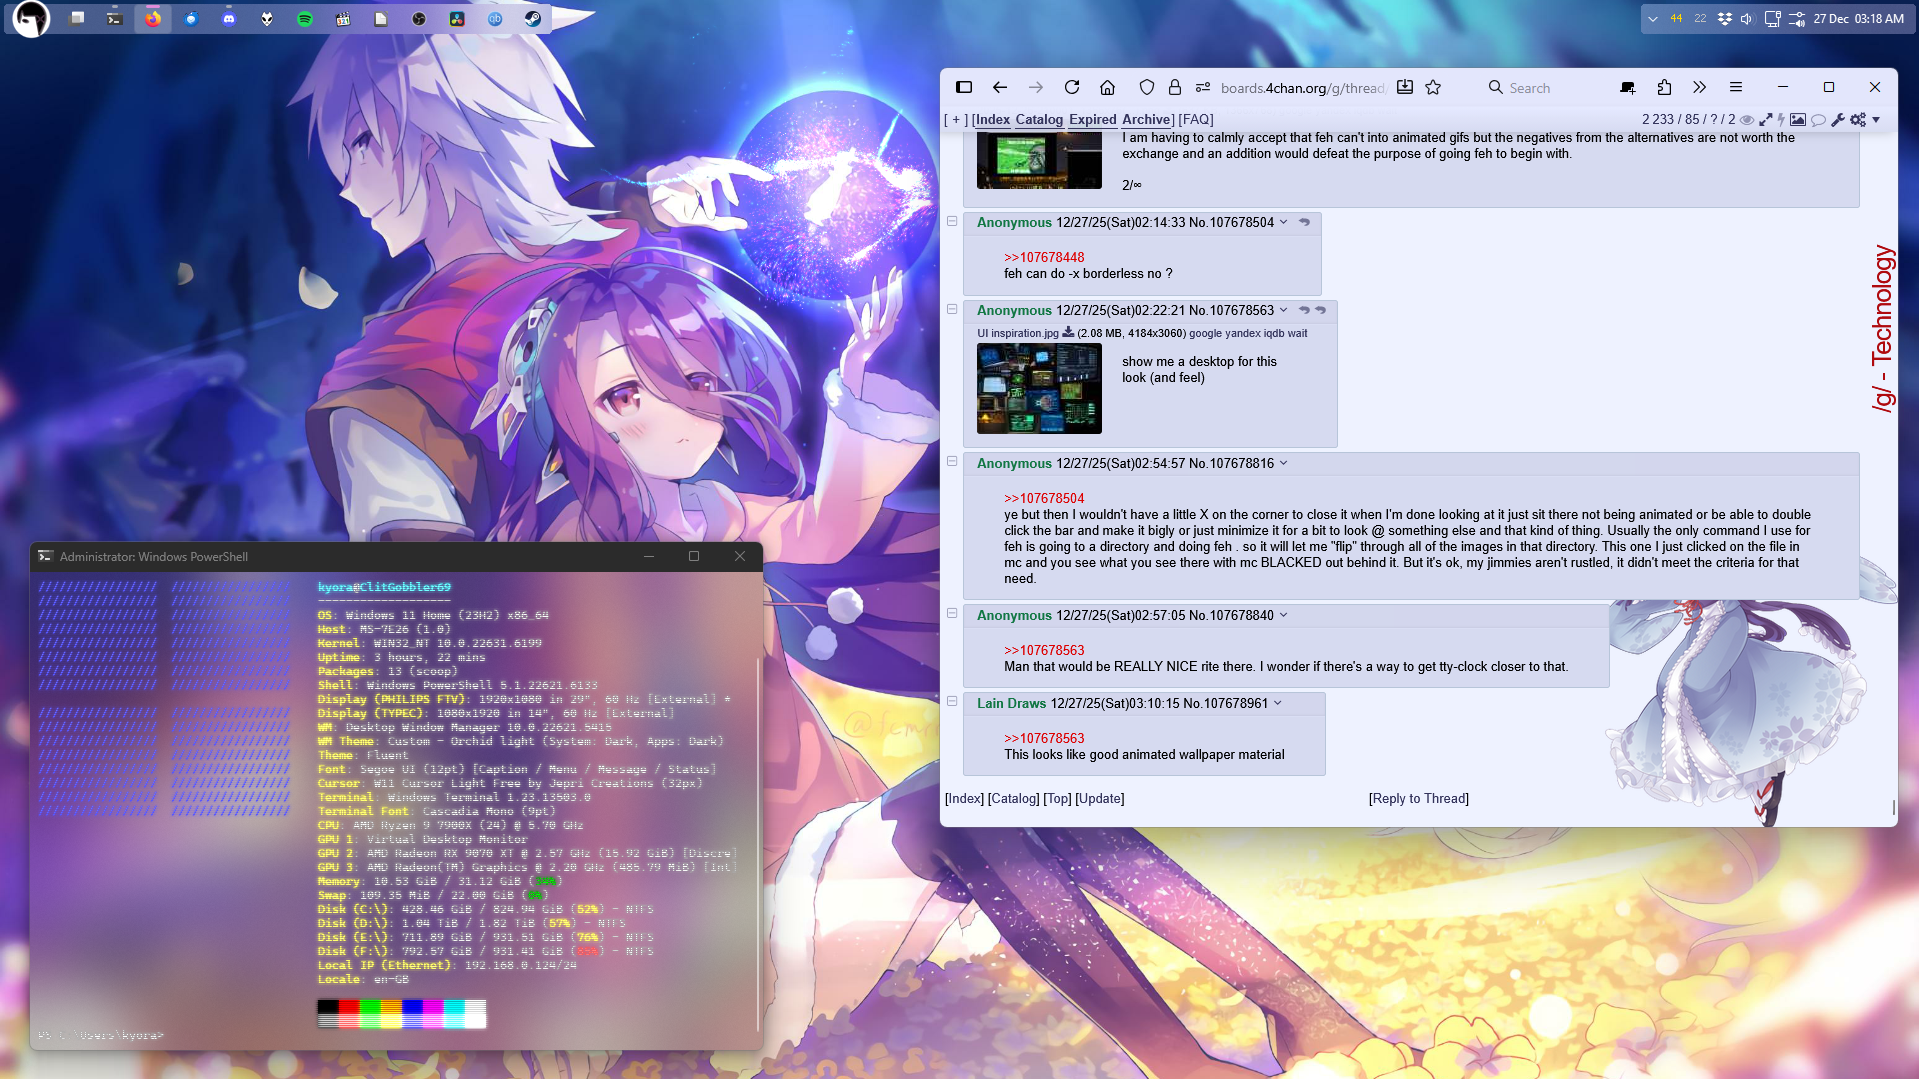Open Spotify from the taskbar
Image resolution: width=1919 pixels, height=1079 pixels.
click(x=305, y=19)
